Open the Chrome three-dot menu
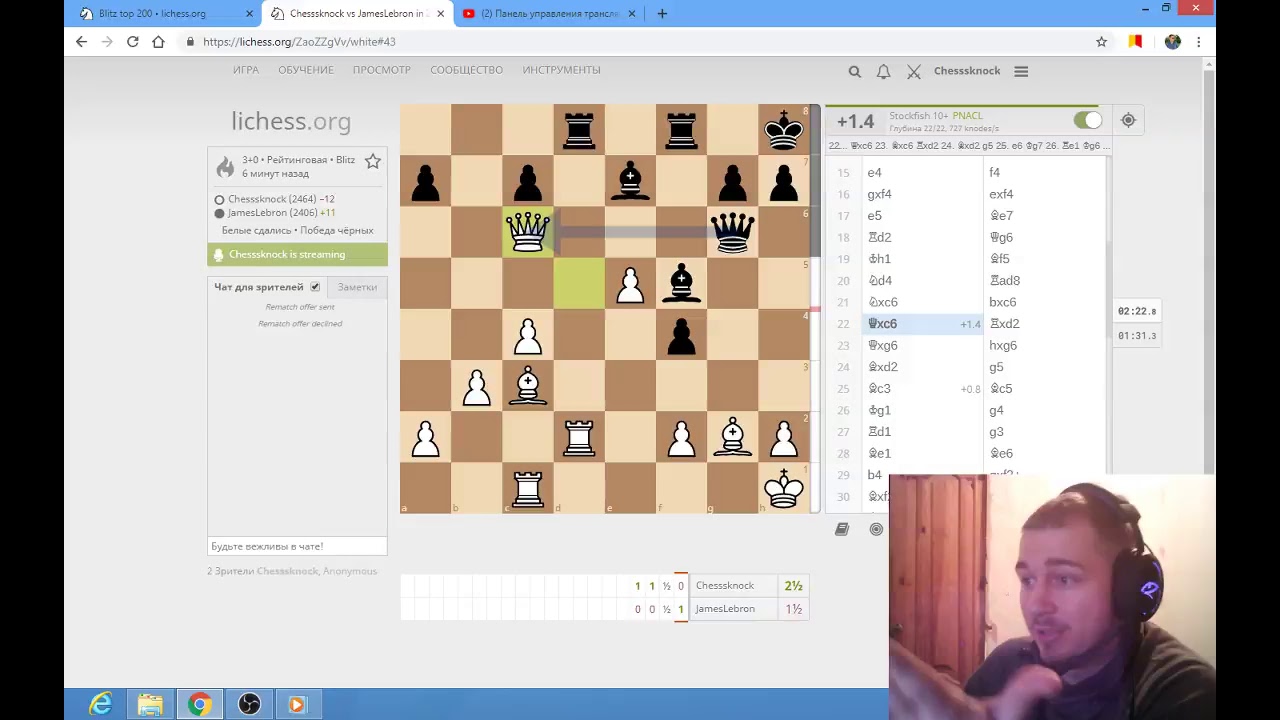The width and height of the screenshot is (1280, 720). coord(1198,42)
